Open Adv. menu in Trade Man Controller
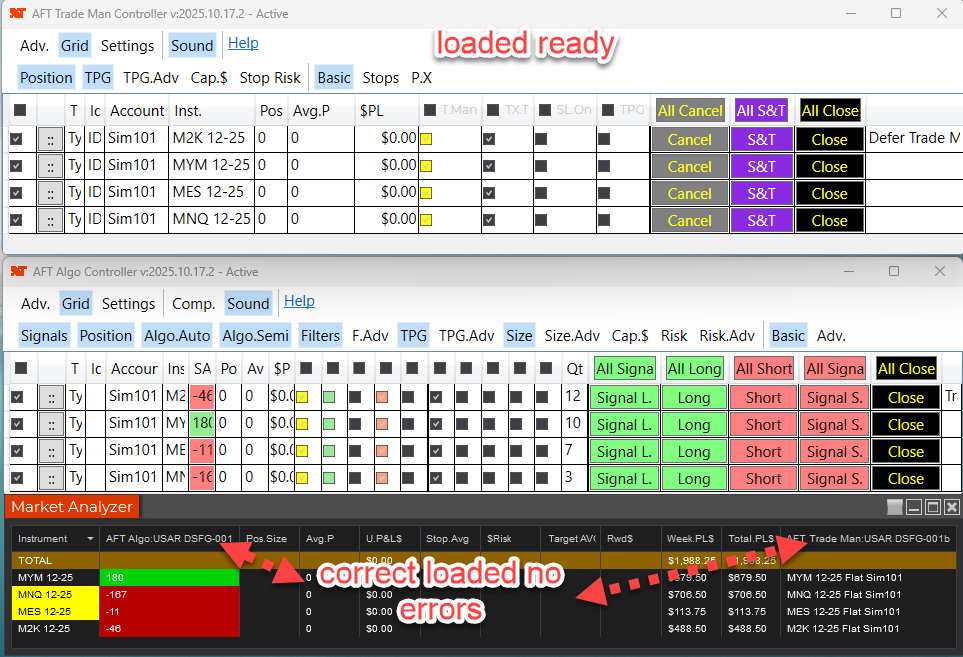963x657 pixels. click(x=34, y=45)
